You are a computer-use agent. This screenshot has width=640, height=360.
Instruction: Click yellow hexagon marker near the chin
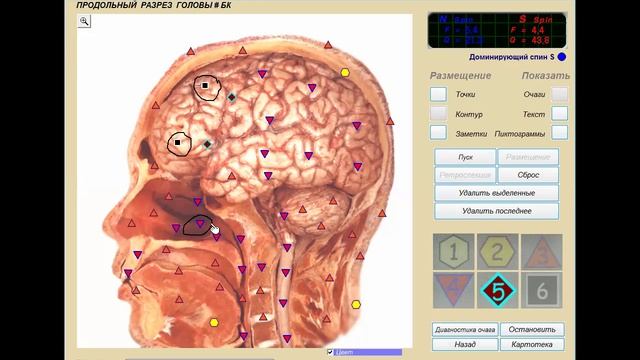coord(214,323)
